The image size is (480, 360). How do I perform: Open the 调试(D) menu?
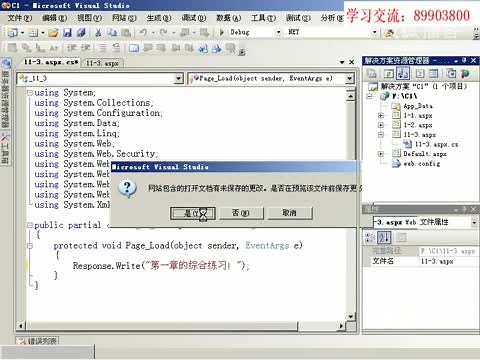pos(194,17)
